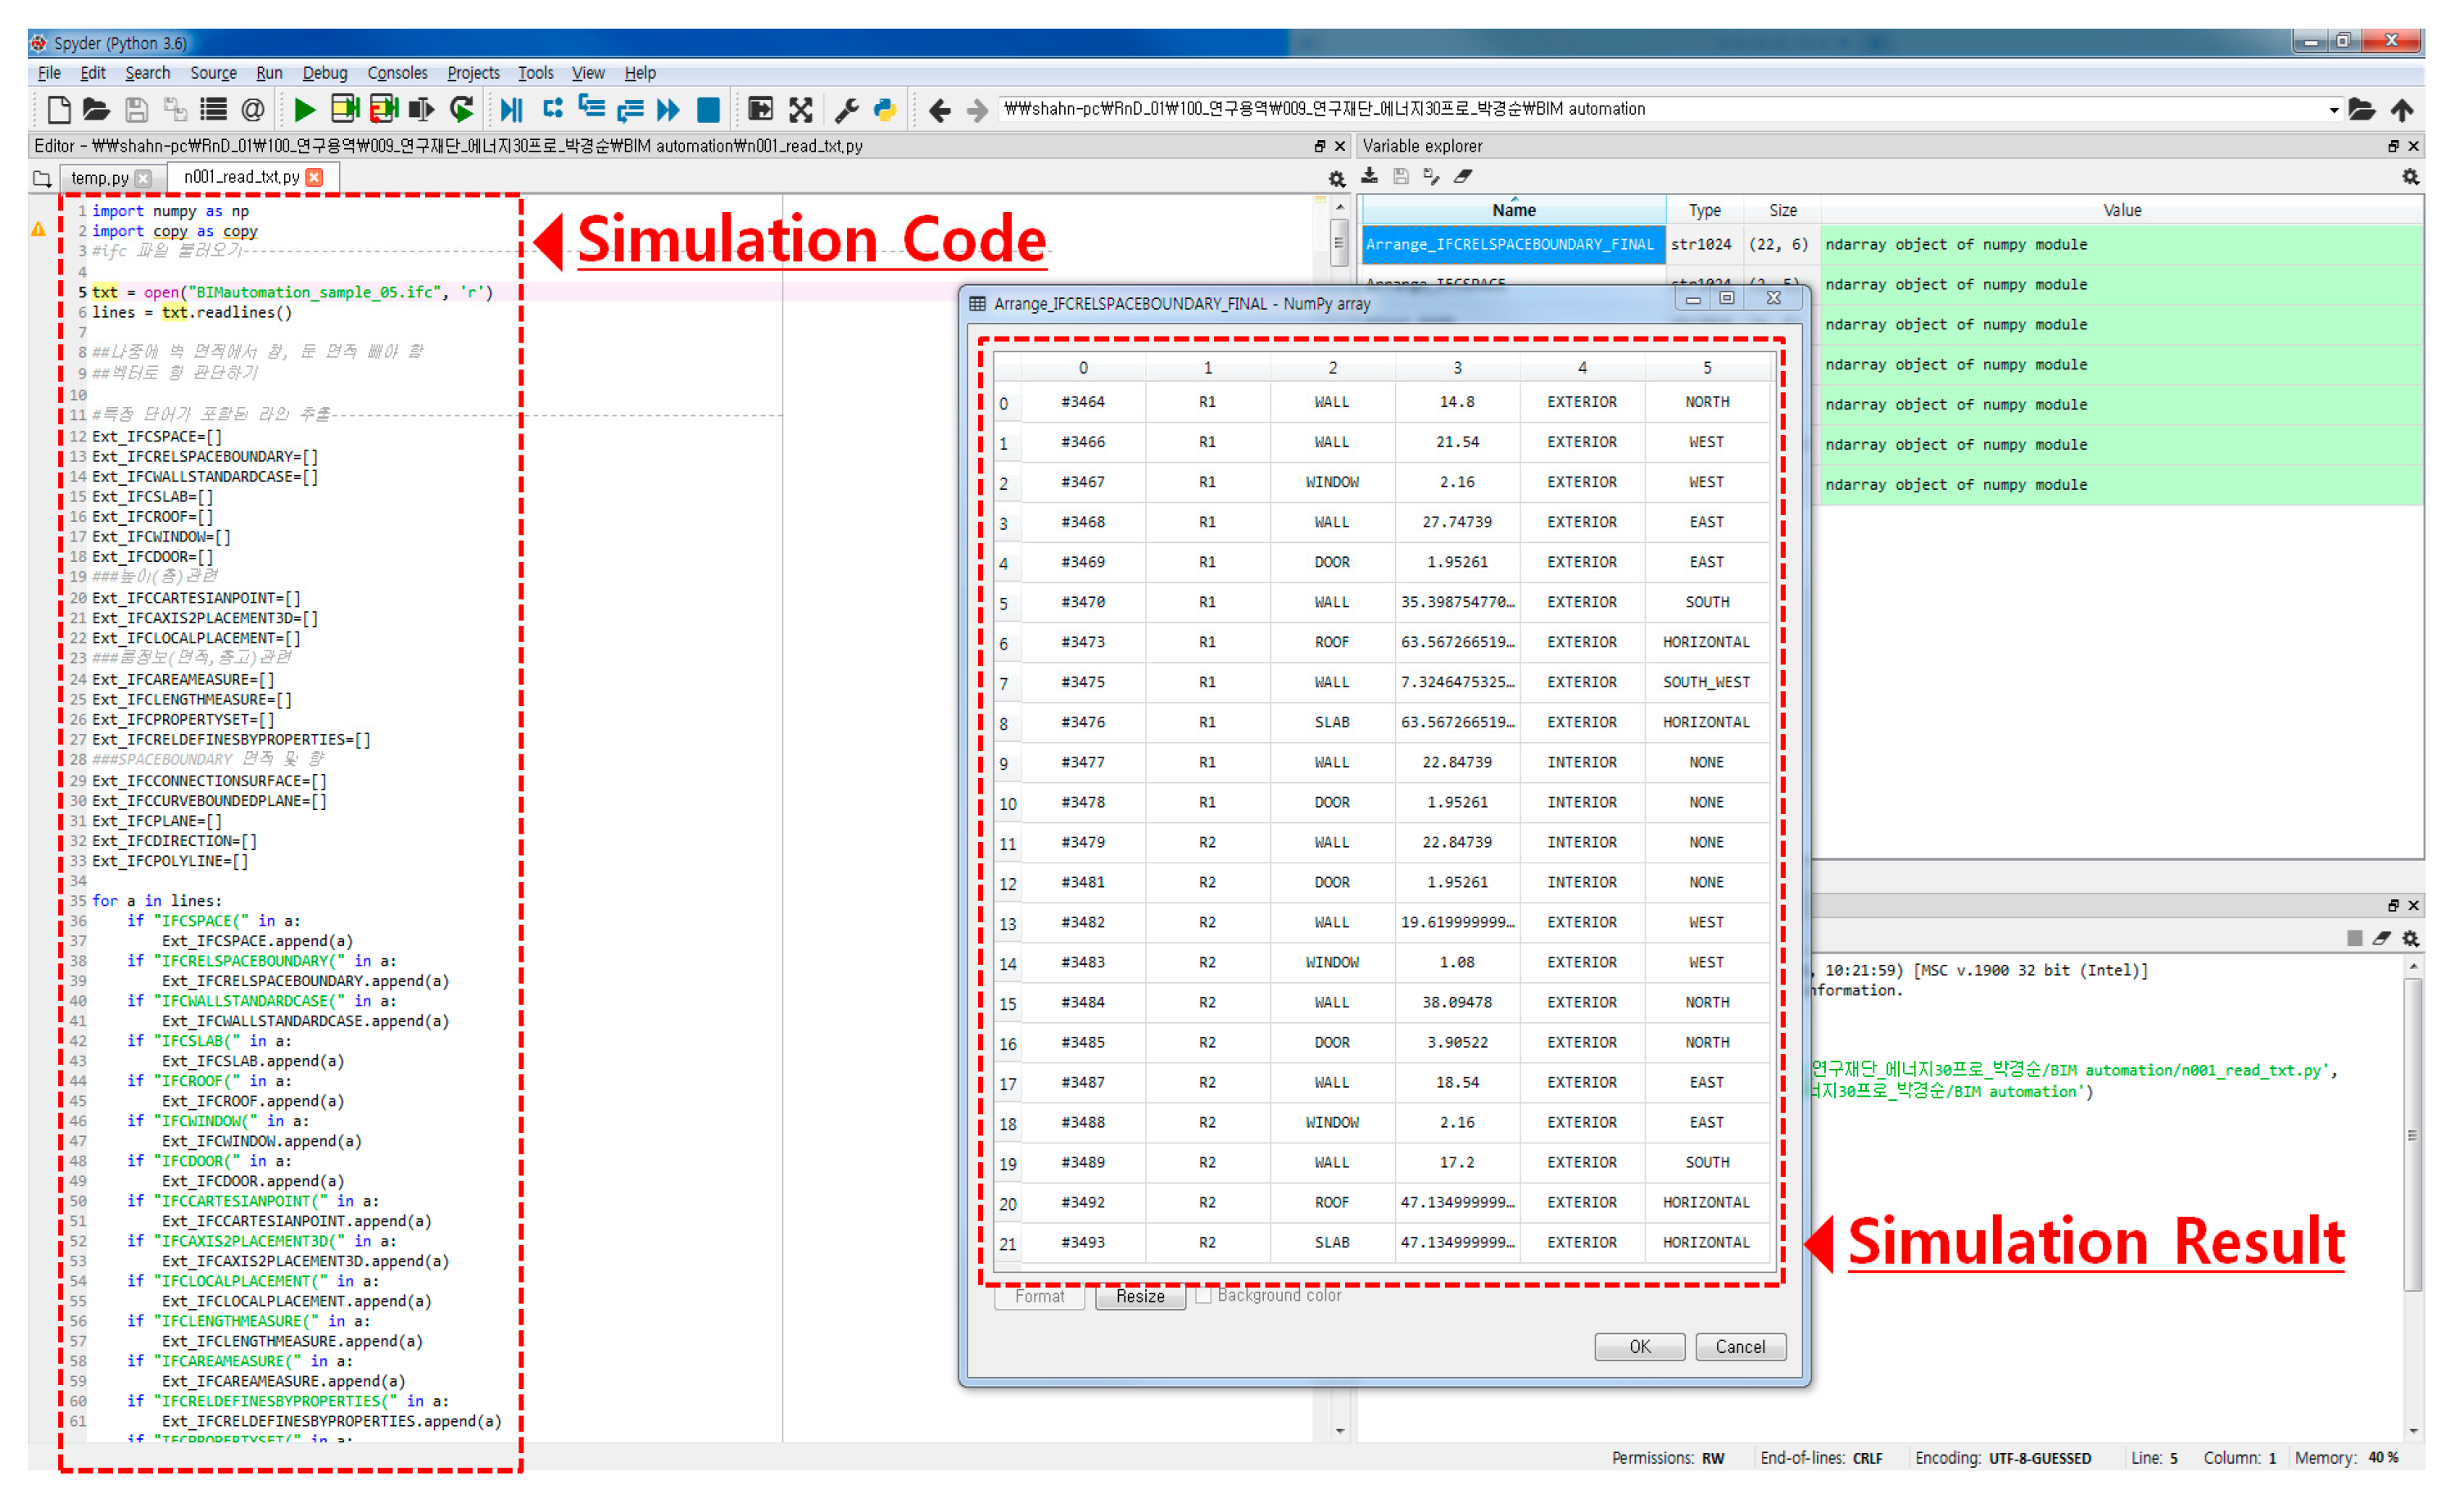Open the PYTHONPATH manager Python icon

[x=885, y=109]
